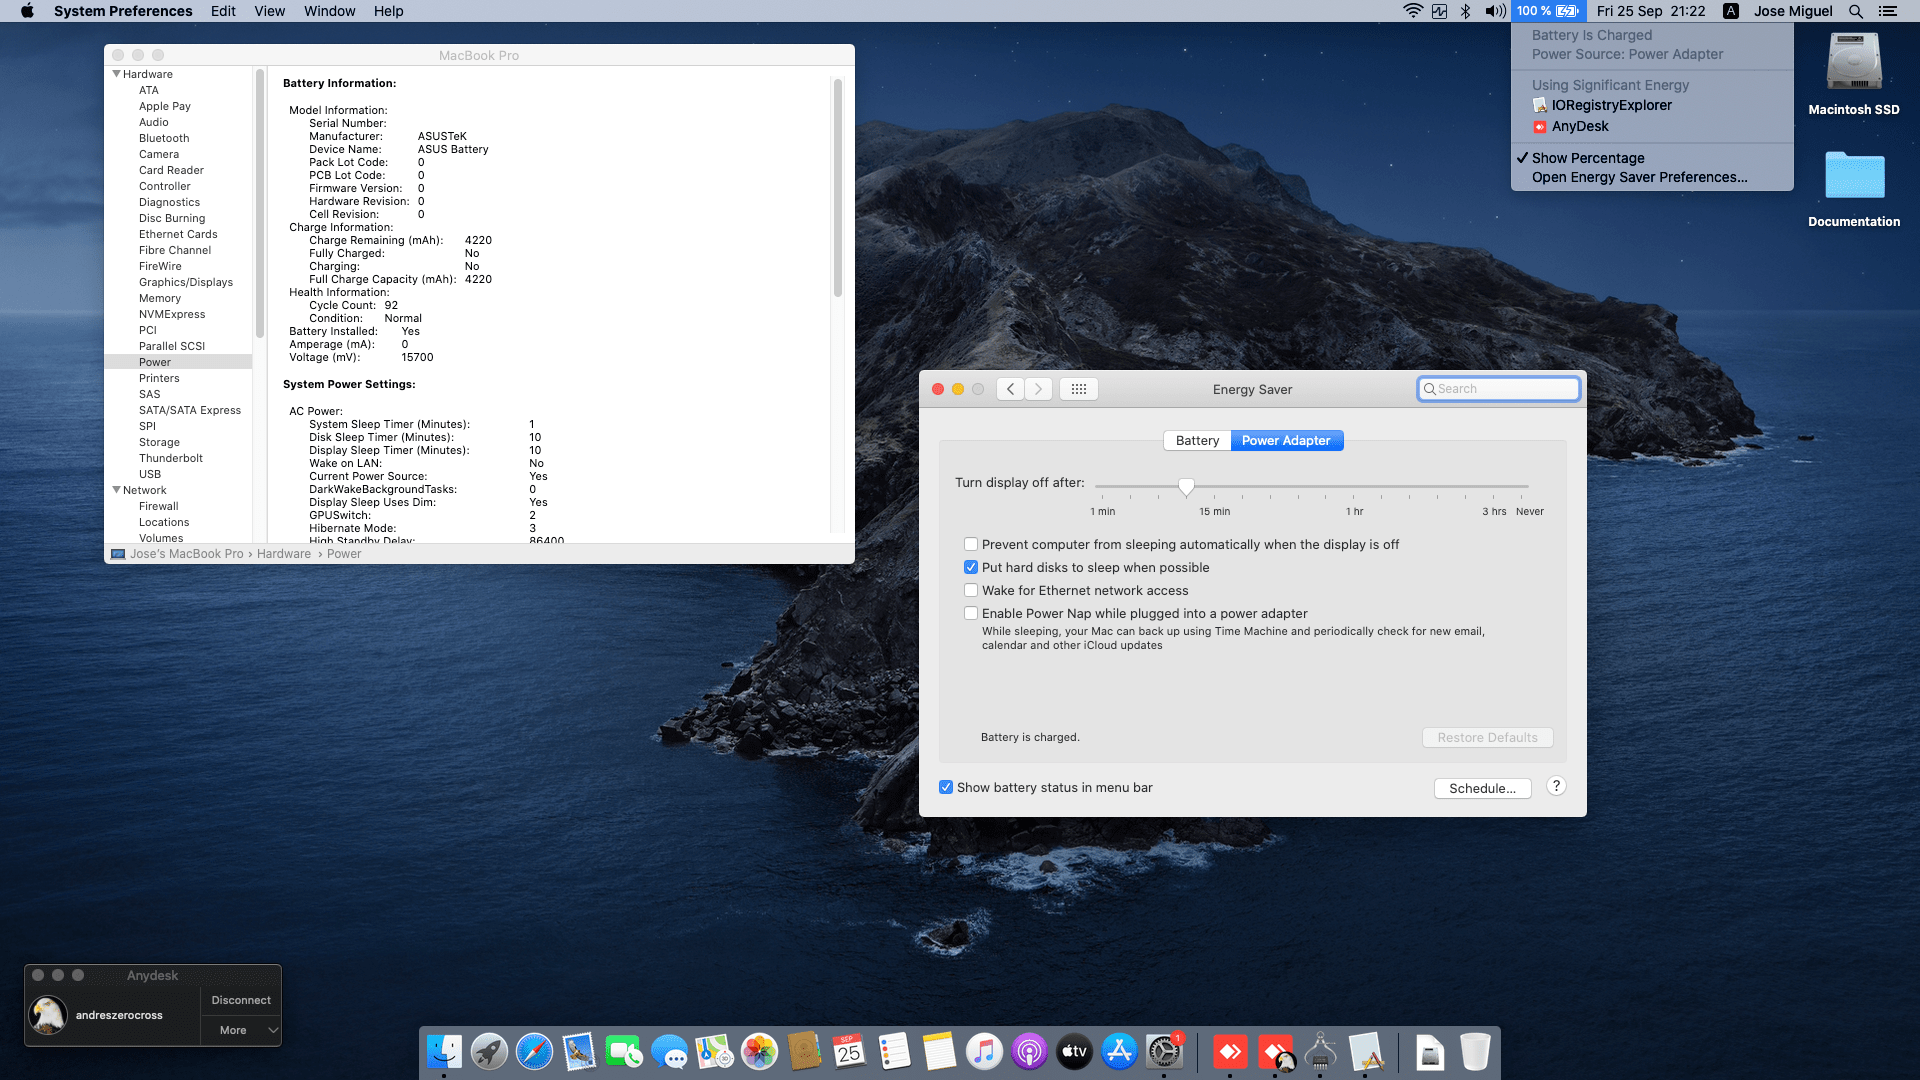Click the Bluetooth icon in menu bar
Viewport: 1920px width, 1080px height.
[1465, 11]
